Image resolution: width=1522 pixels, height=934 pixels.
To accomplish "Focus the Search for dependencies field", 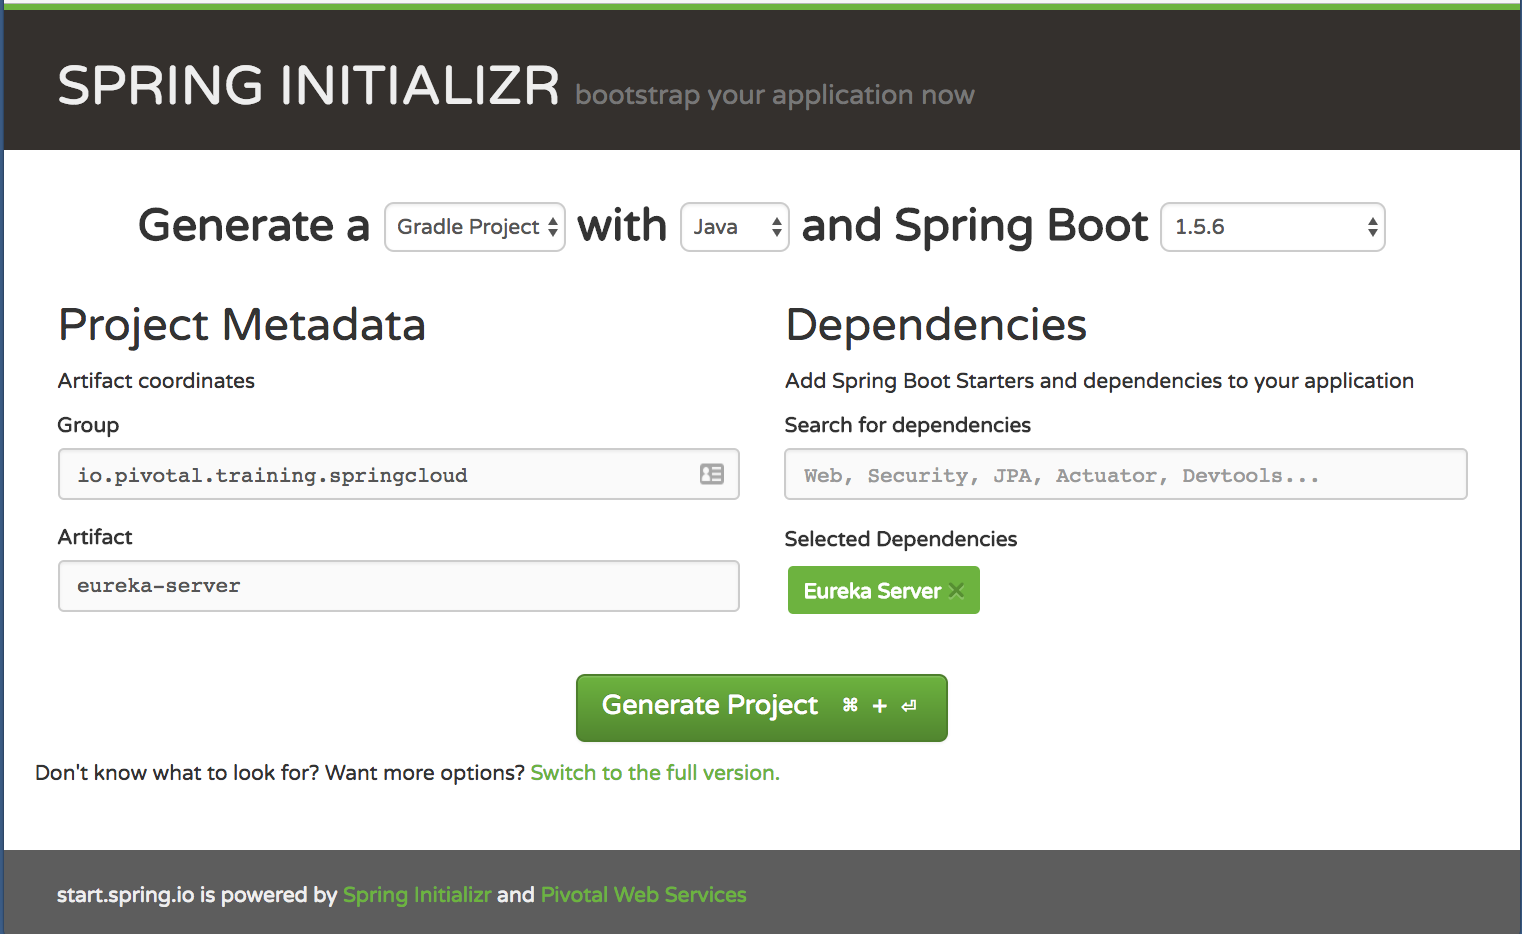I will (1126, 474).
